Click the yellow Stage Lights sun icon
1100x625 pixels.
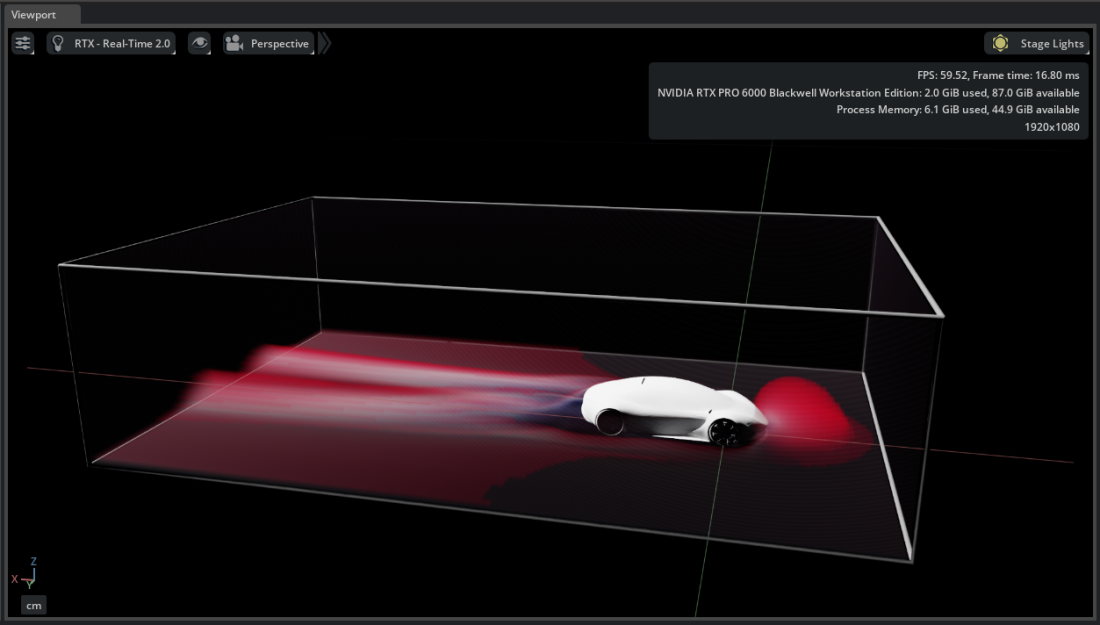point(999,43)
